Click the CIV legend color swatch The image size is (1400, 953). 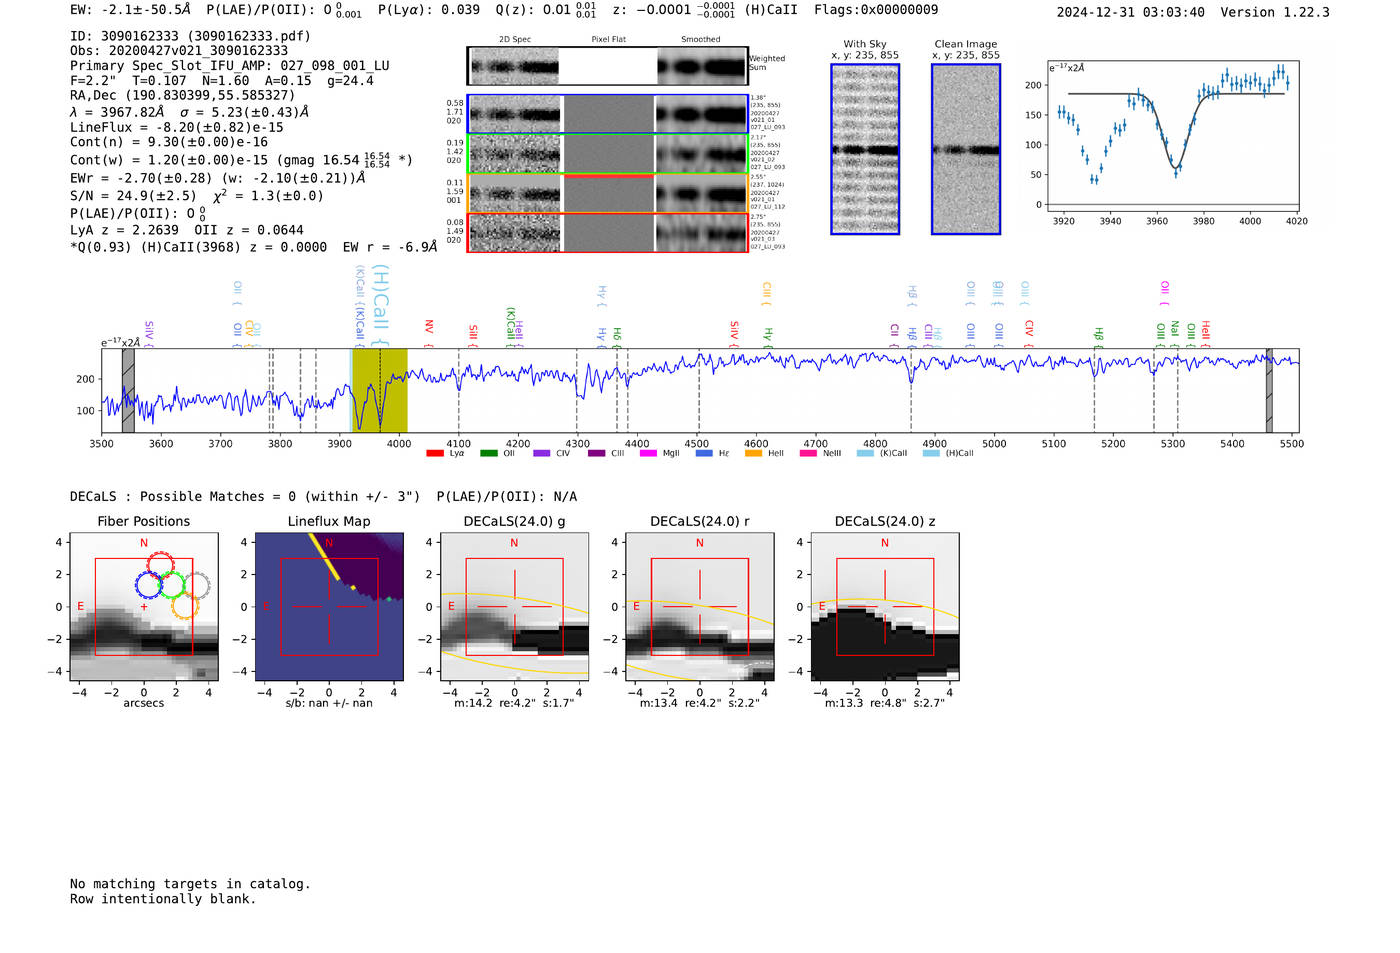coord(541,453)
